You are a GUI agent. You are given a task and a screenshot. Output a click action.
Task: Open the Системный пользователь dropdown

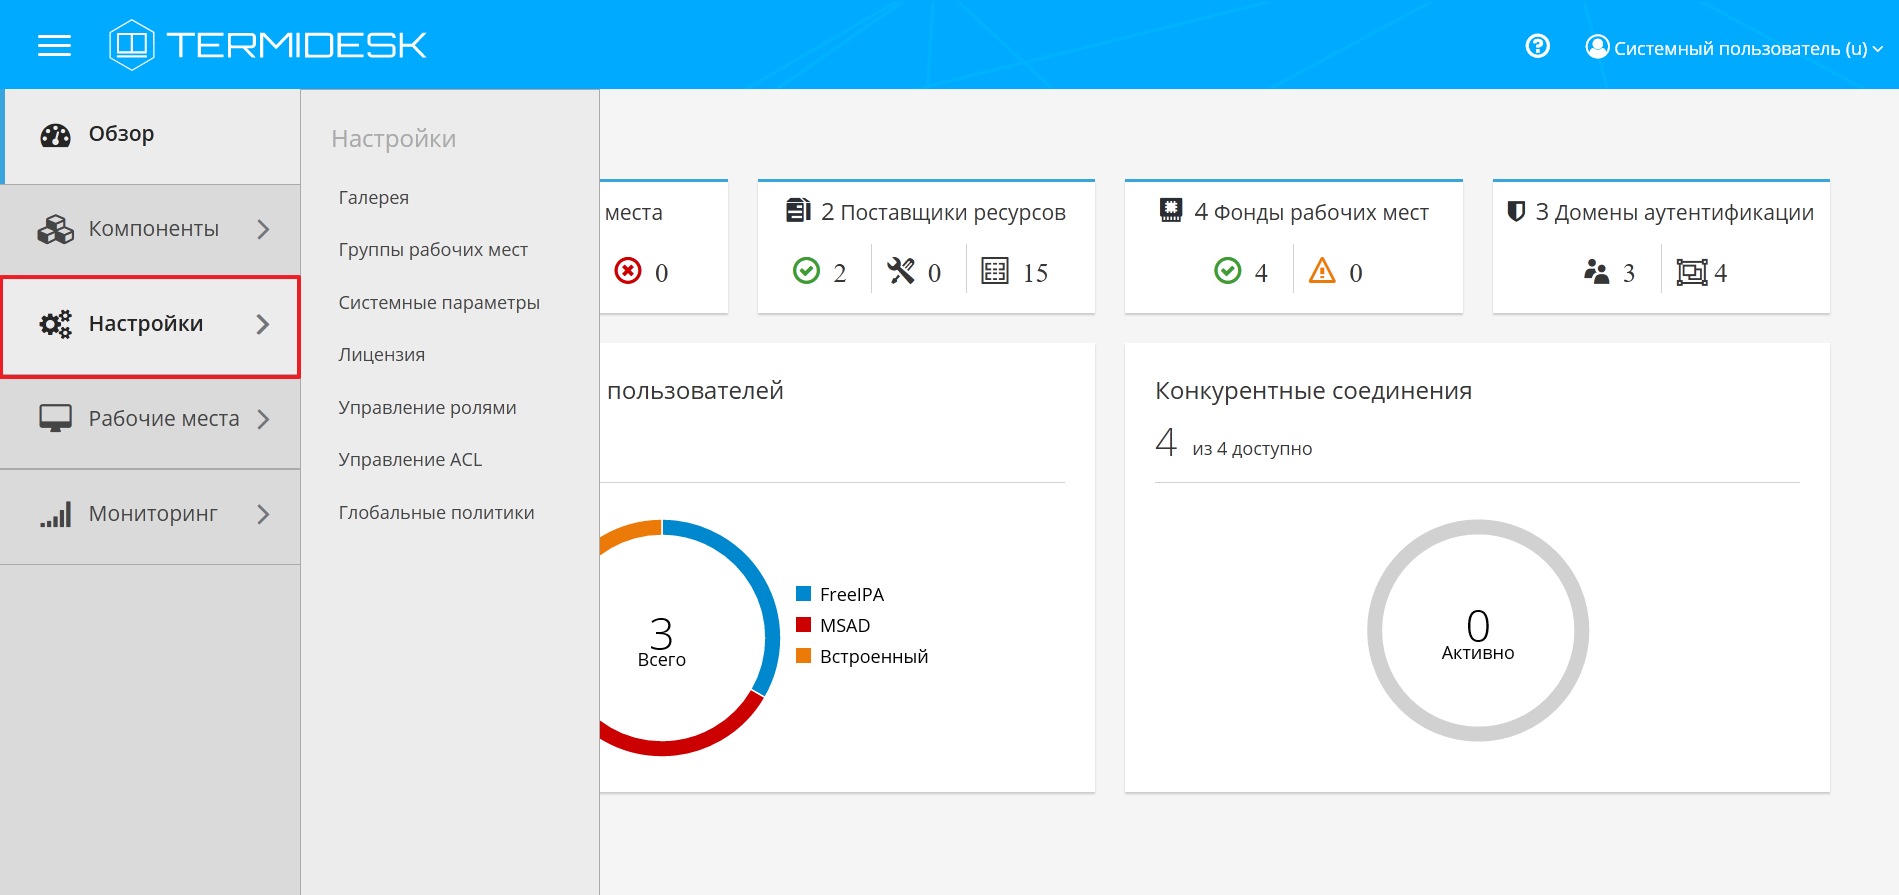(x=1734, y=48)
